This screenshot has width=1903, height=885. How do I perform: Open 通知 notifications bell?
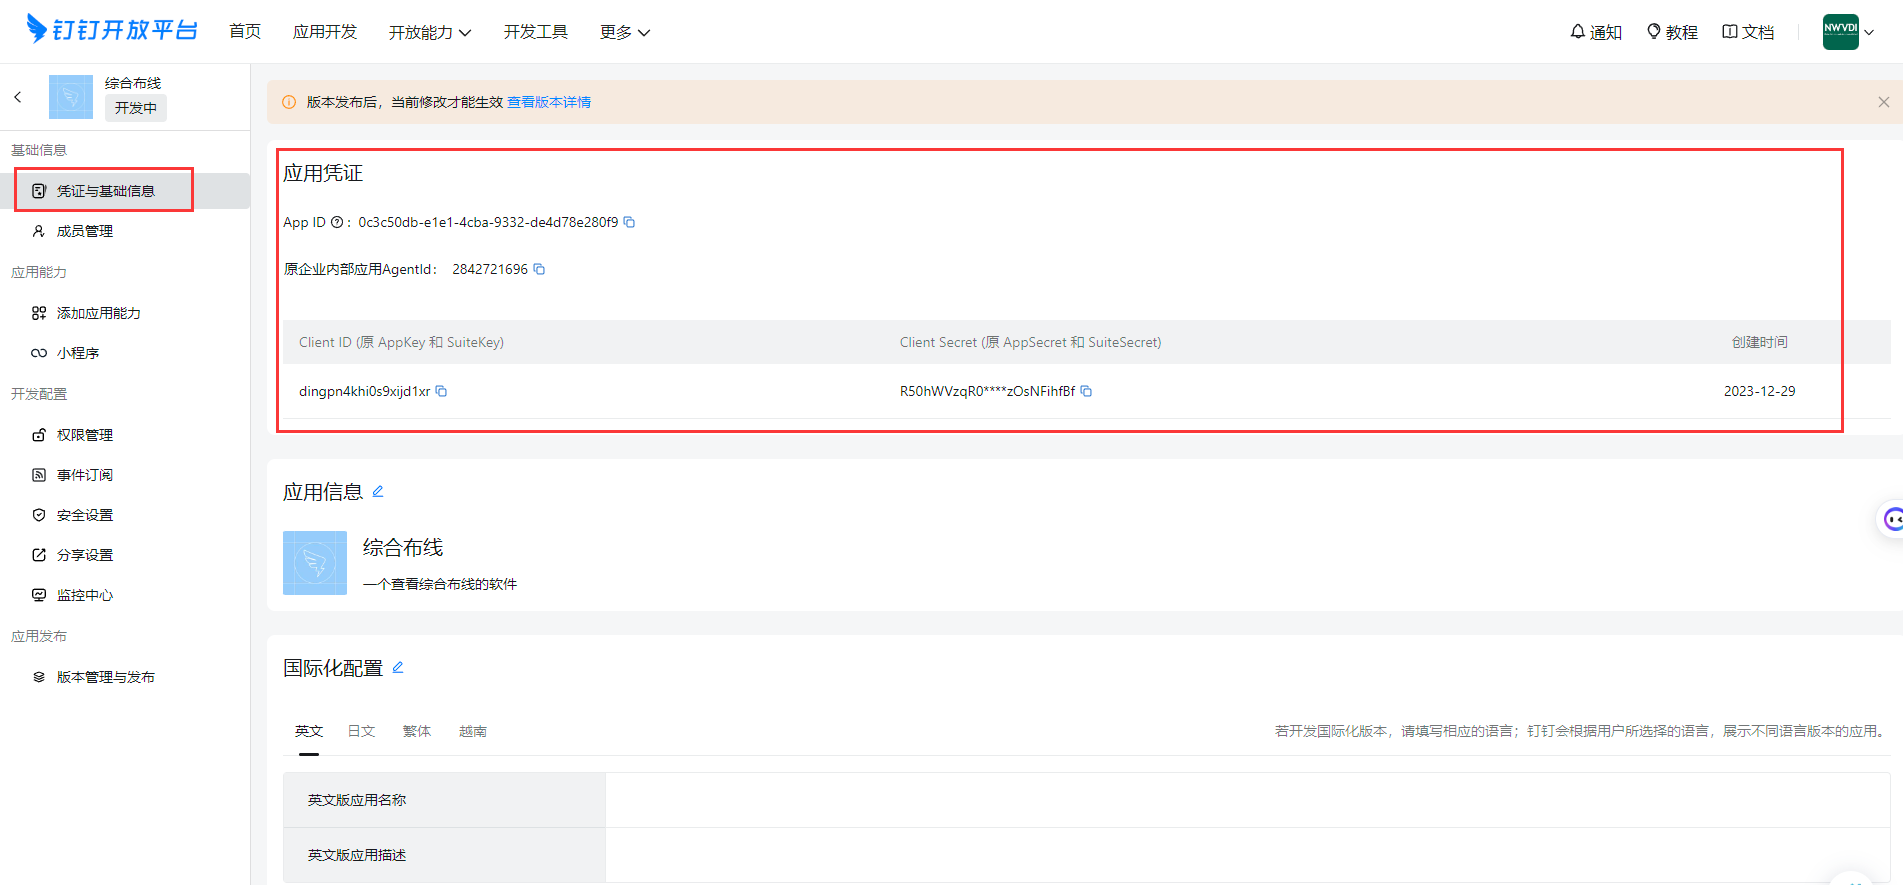coord(1596,32)
